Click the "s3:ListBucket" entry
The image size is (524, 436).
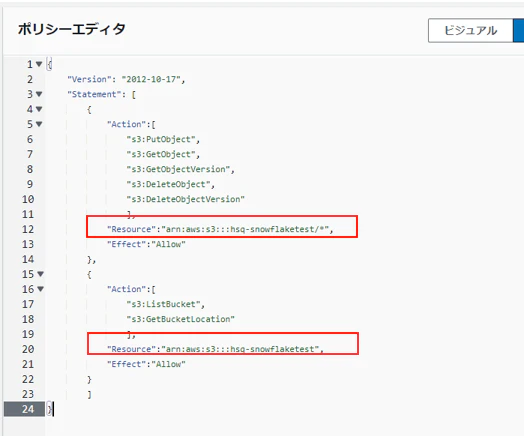(x=165, y=304)
